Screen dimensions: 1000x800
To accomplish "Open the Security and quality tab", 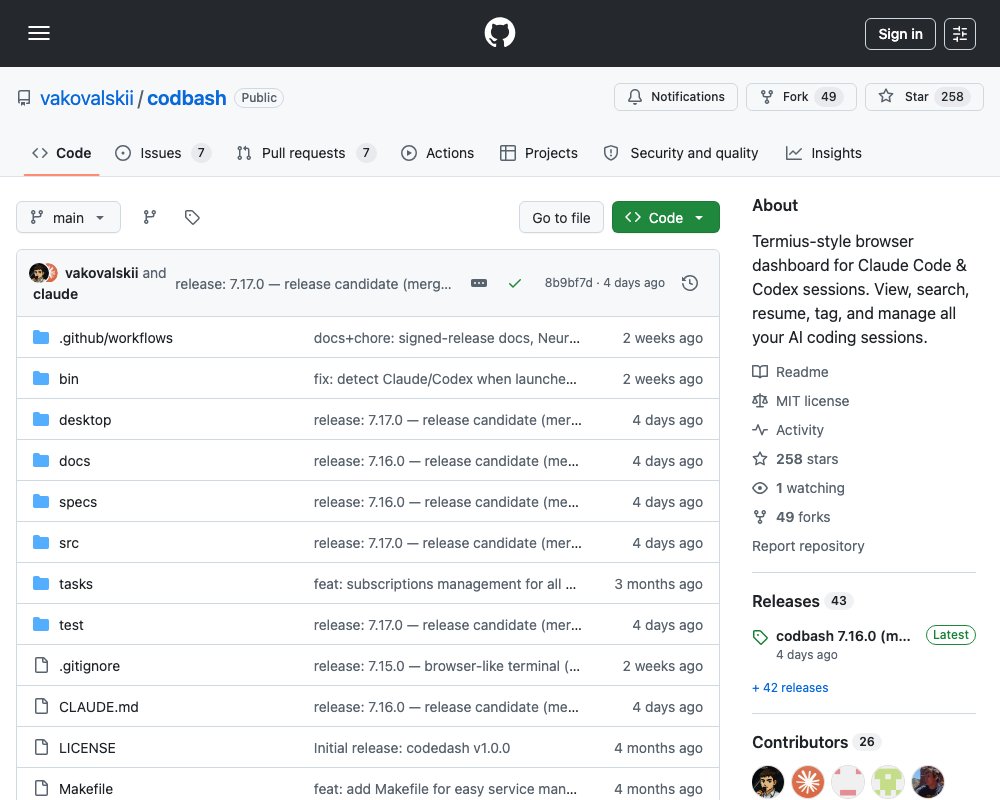I will point(680,153).
